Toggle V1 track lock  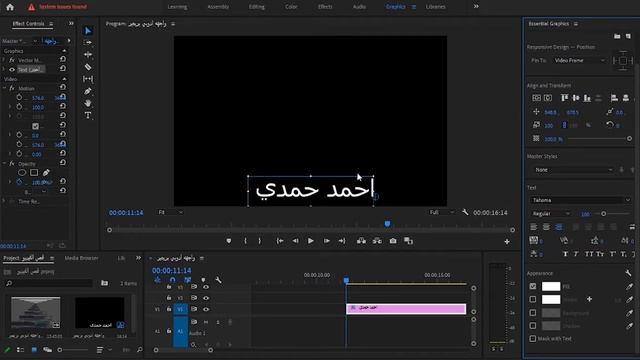[x=169, y=309]
